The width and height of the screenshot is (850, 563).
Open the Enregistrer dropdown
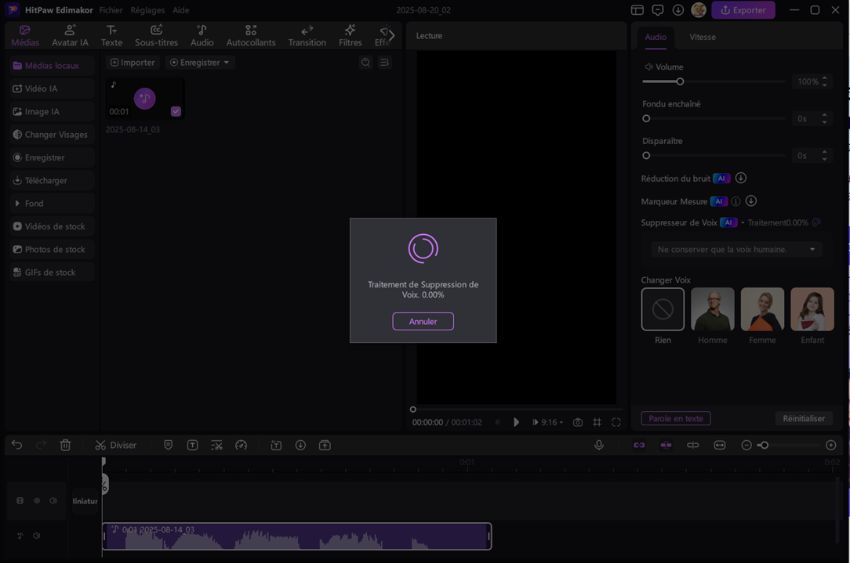click(x=200, y=62)
